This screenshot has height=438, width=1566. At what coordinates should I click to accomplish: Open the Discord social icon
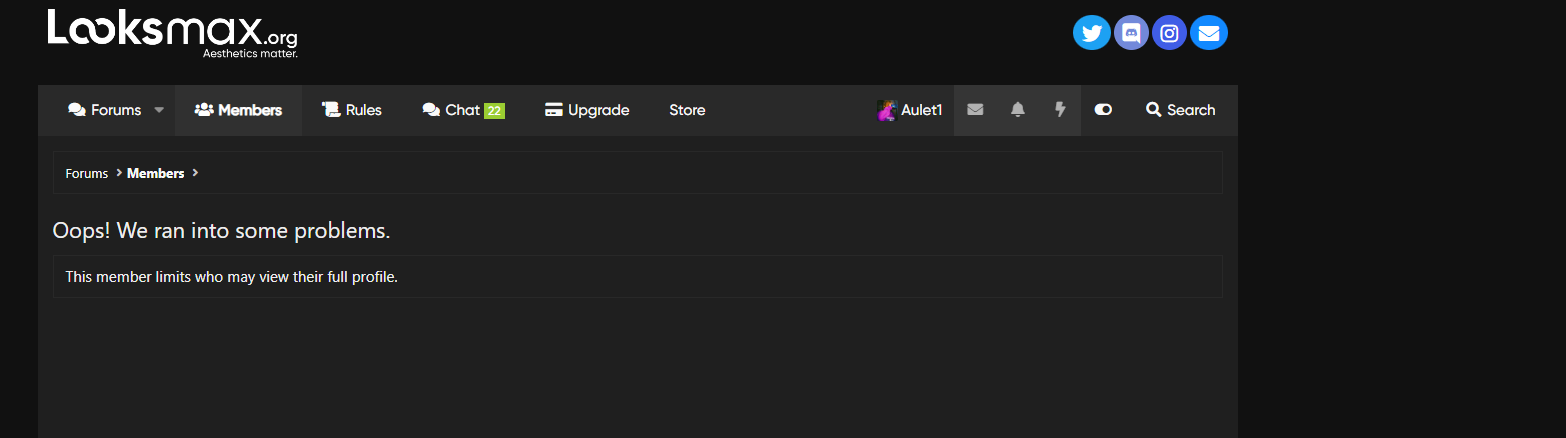coord(1131,33)
